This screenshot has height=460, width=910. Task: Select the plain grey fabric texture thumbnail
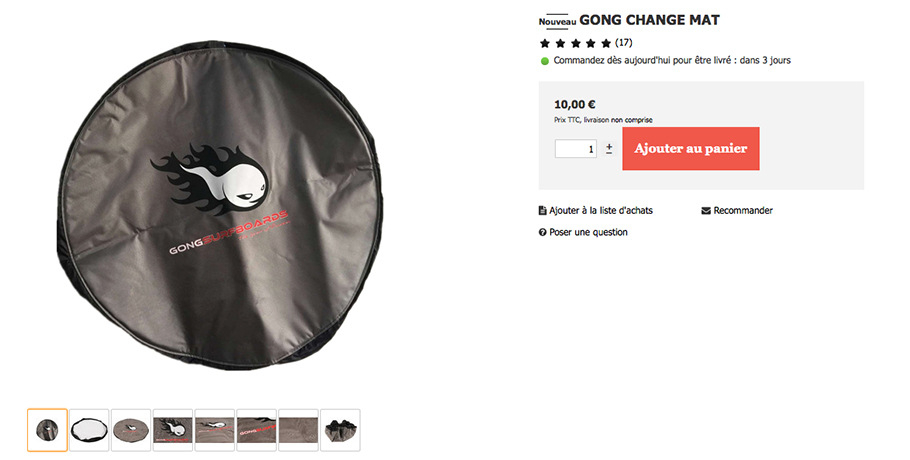coord(298,430)
